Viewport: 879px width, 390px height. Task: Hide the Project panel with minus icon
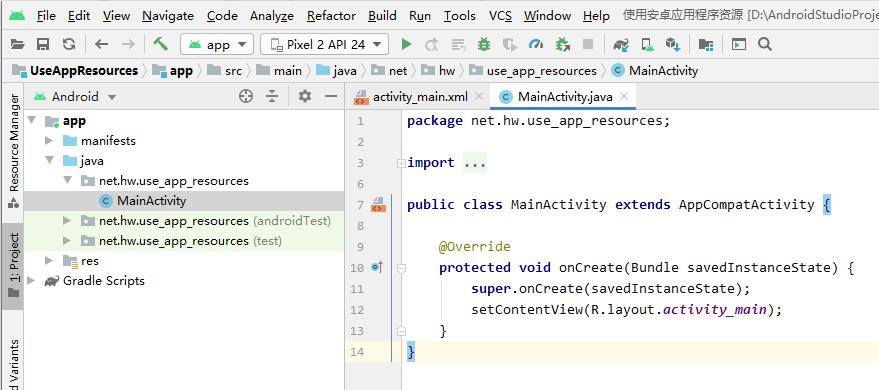tap(331, 96)
